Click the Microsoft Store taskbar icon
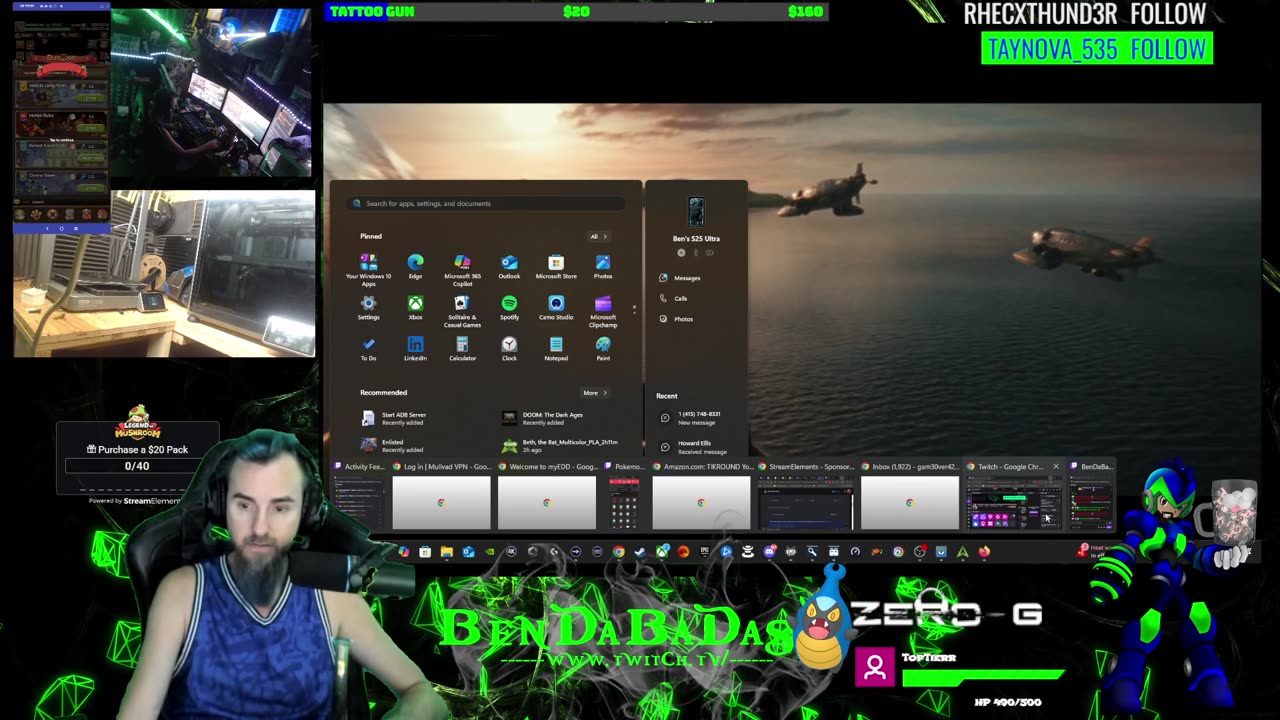Image resolution: width=1280 pixels, height=720 pixels. 425,551
